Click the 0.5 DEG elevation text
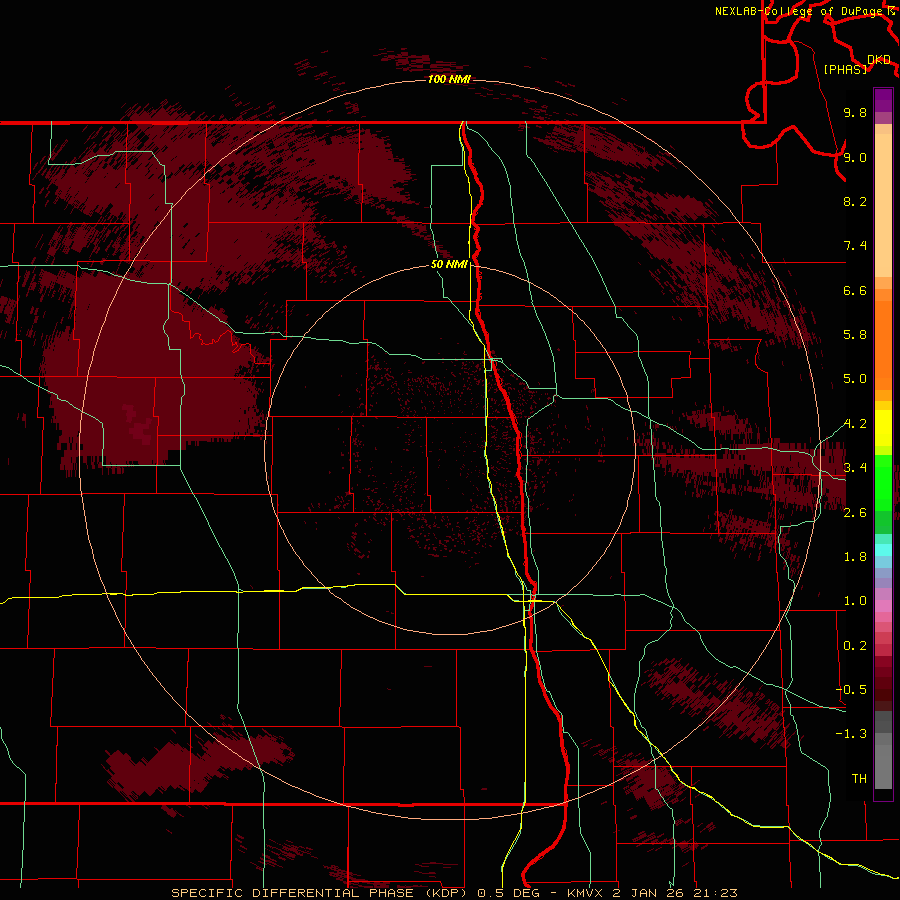Image resolution: width=900 pixels, height=900 pixels. pos(511,893)
